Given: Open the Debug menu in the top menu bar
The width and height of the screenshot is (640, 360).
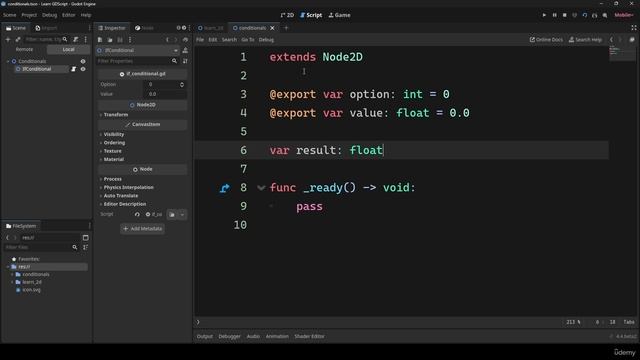Looking at the screenshot, I should click(49, 15).
